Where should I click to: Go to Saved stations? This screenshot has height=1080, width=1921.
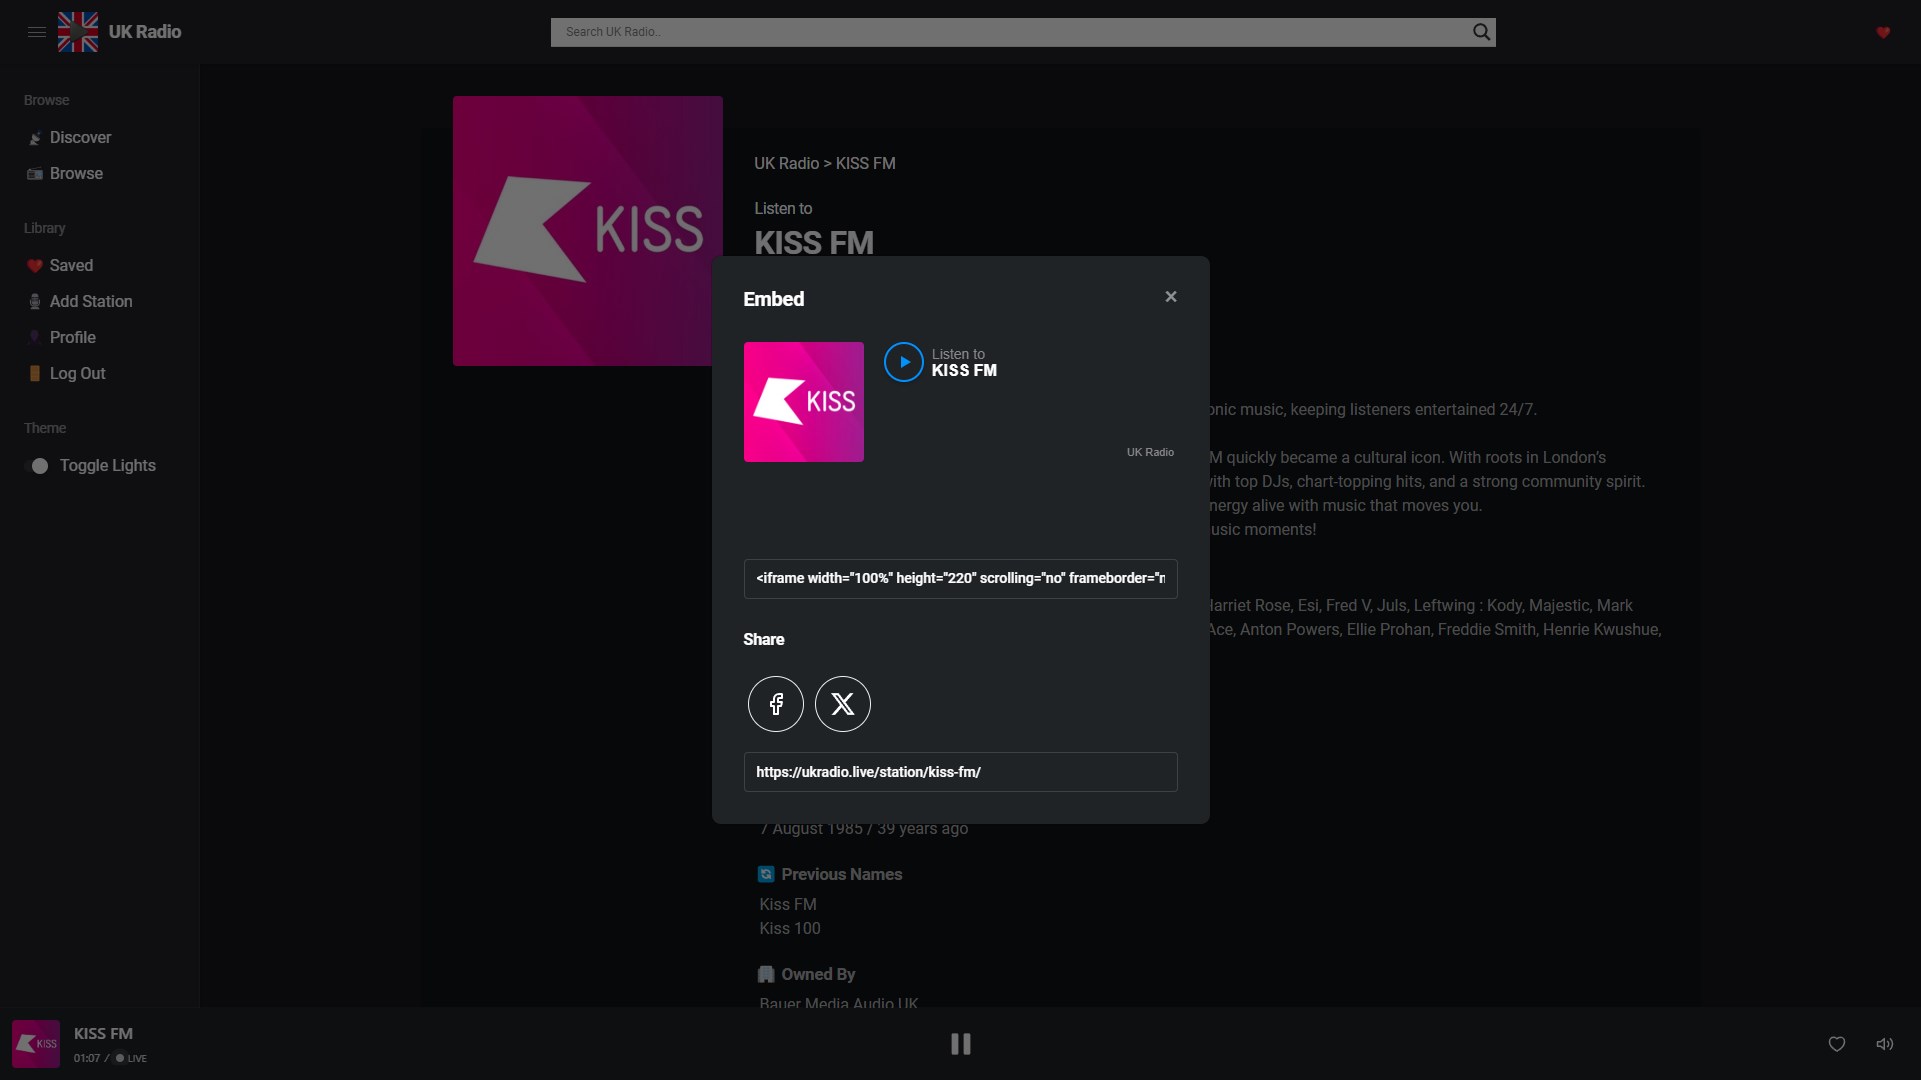click(71, 266)
